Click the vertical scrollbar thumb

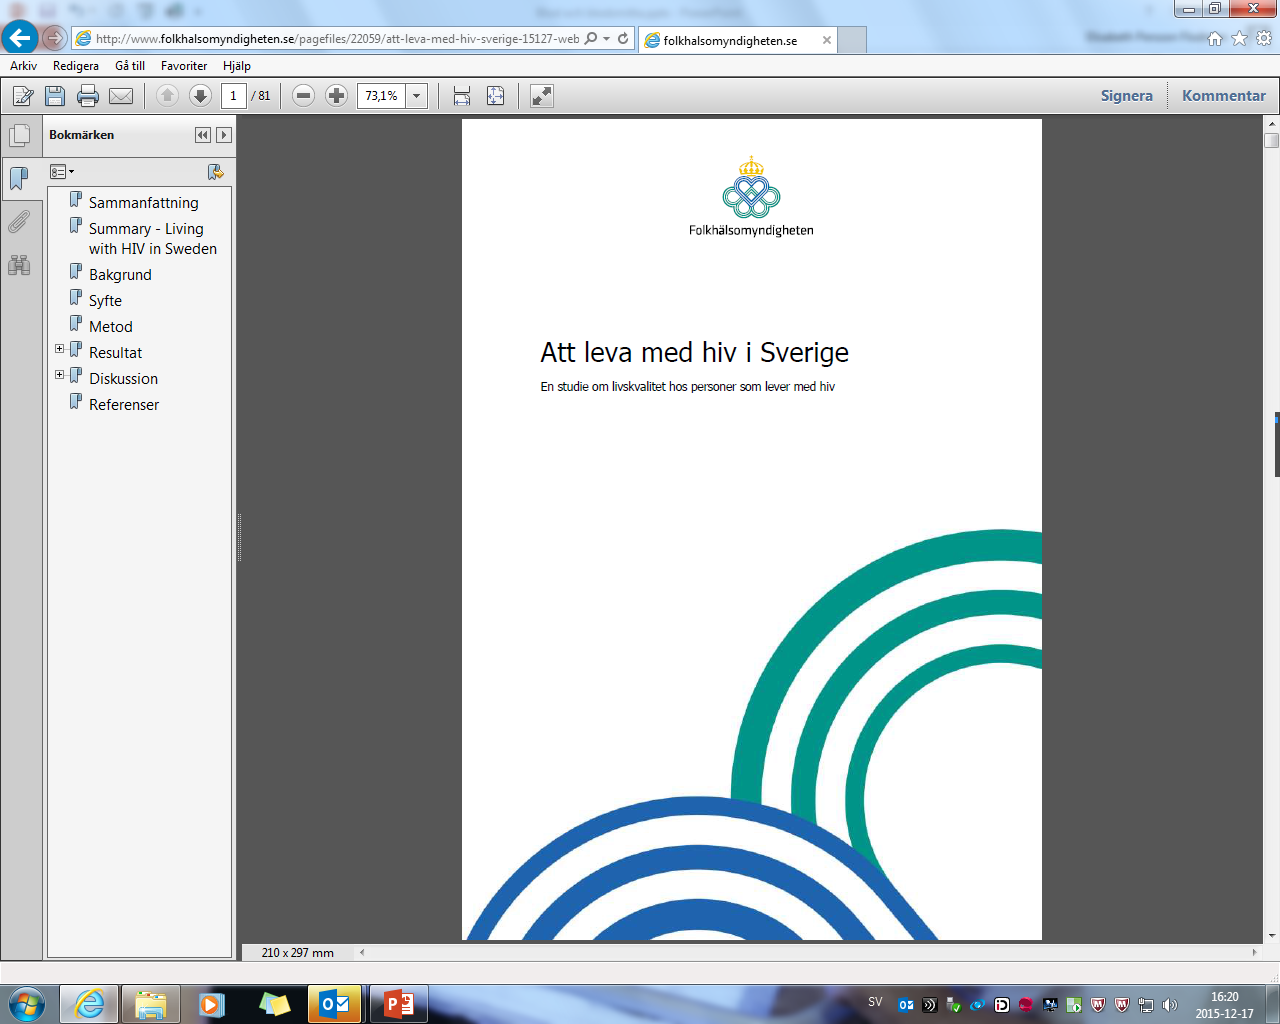[1272, 140]
